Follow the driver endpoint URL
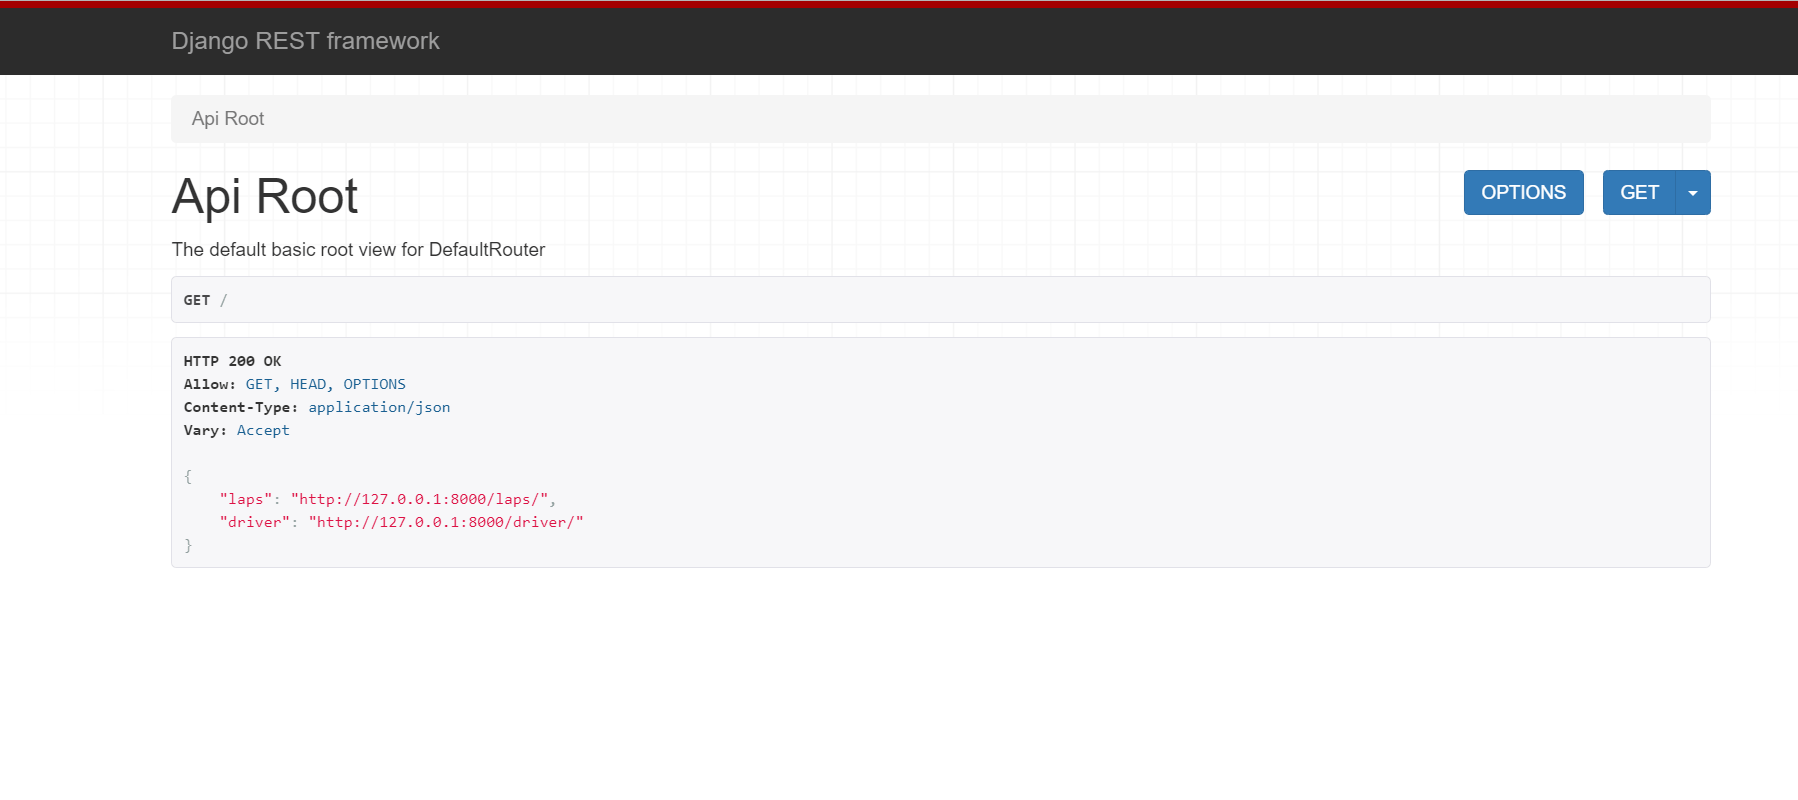Screen dimensions: 1798x800 click(449, 522)
